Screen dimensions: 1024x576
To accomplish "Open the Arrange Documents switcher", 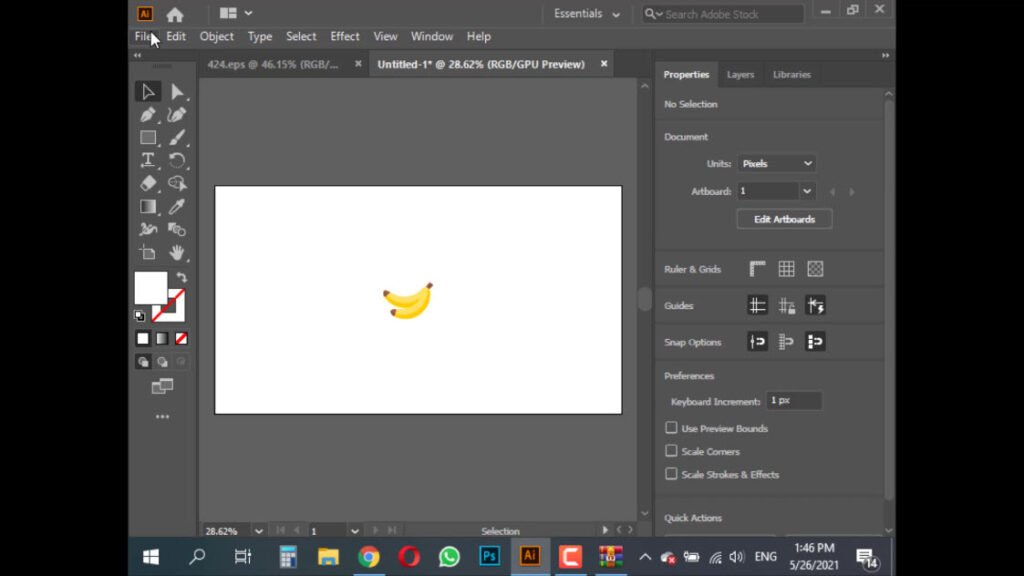I will click(x=236, y=13).
